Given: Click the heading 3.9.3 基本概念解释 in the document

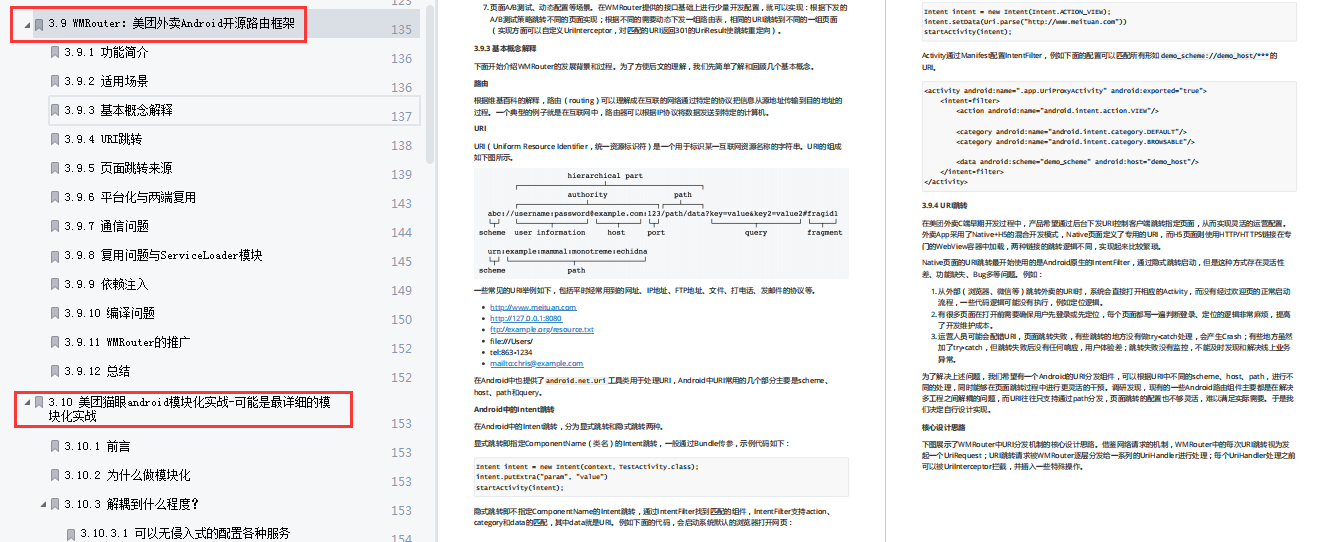Looking at the screenshot, I should point(505,48).
